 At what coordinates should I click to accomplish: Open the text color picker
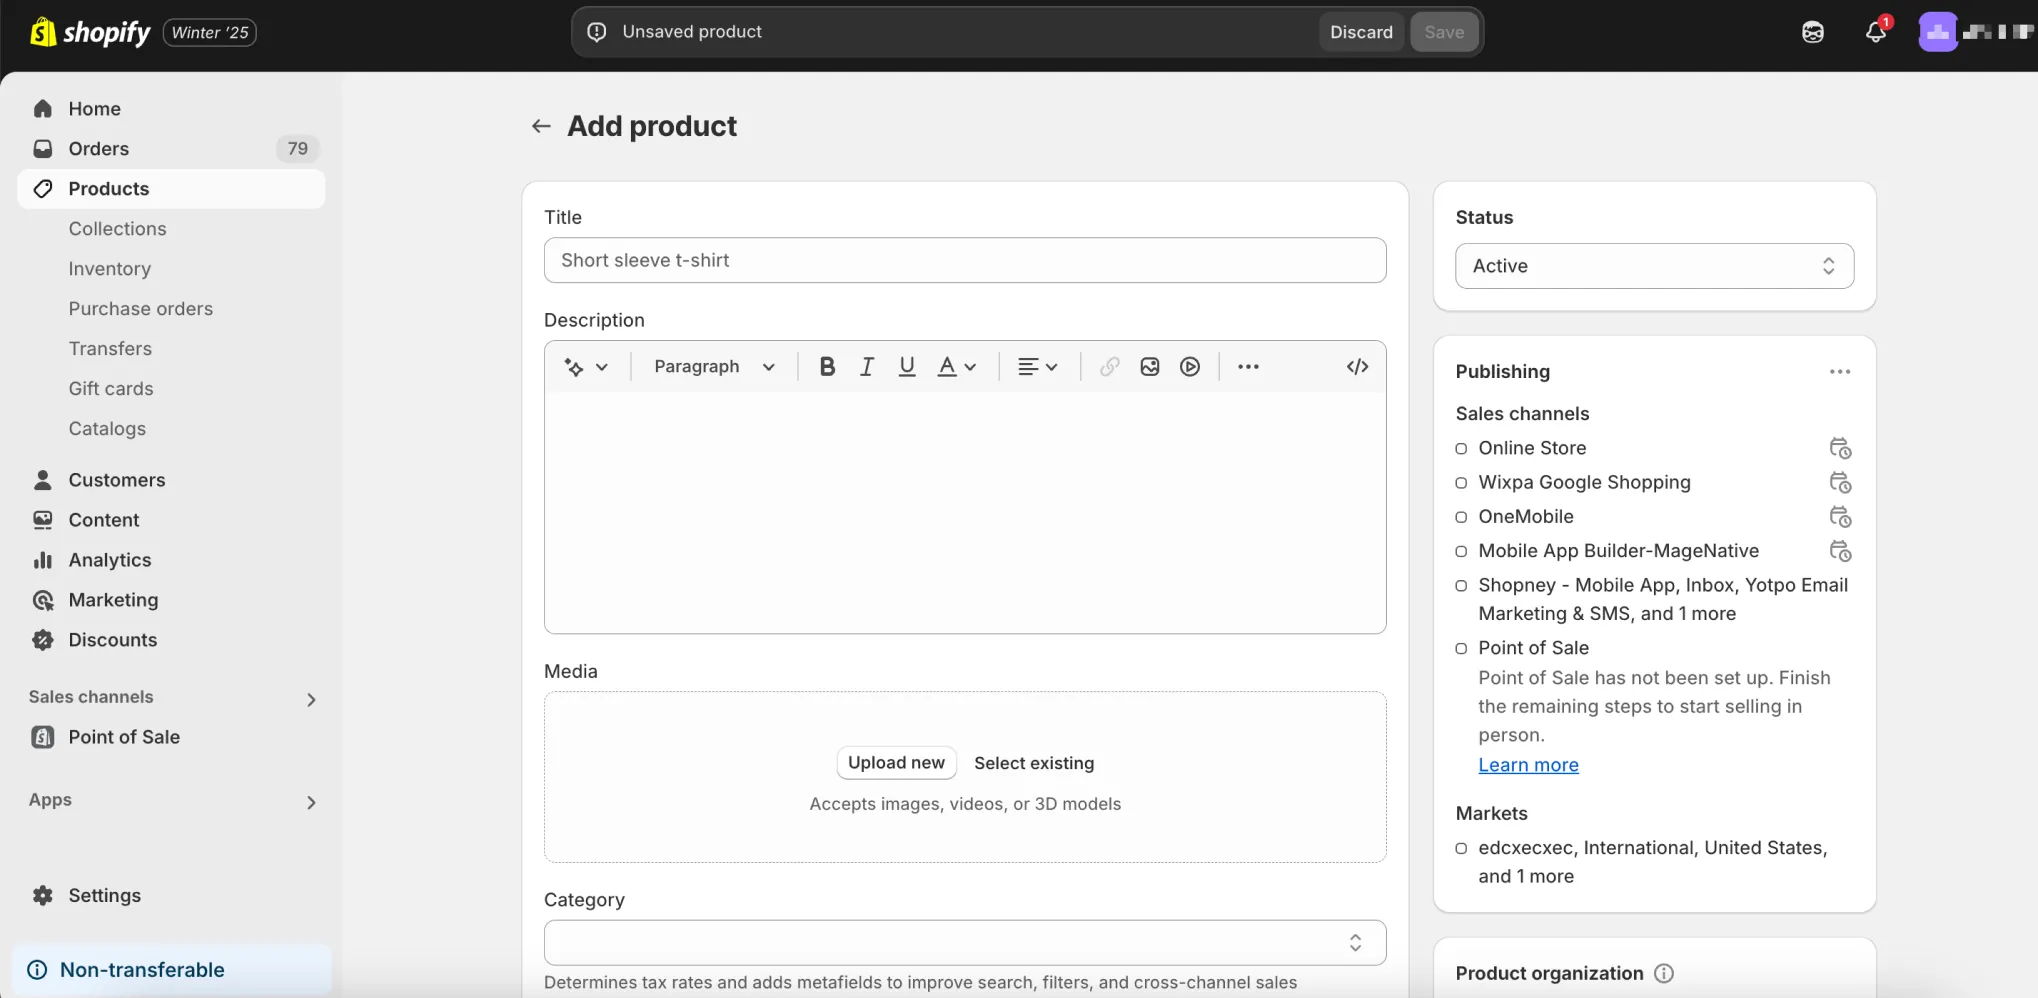click(x=956, y=367)
